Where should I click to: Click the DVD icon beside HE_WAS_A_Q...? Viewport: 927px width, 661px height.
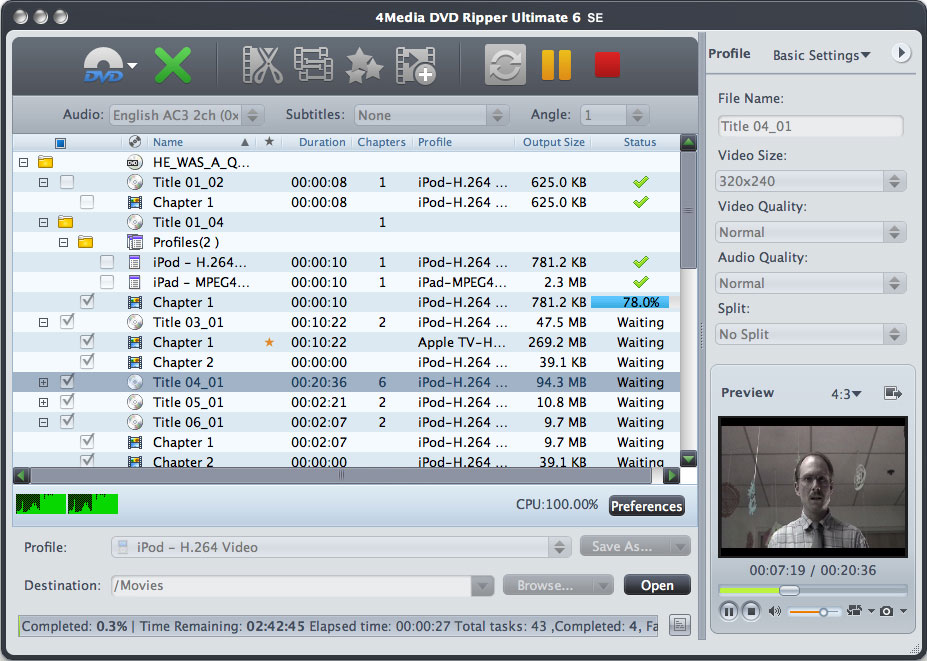tap(135, 162)
